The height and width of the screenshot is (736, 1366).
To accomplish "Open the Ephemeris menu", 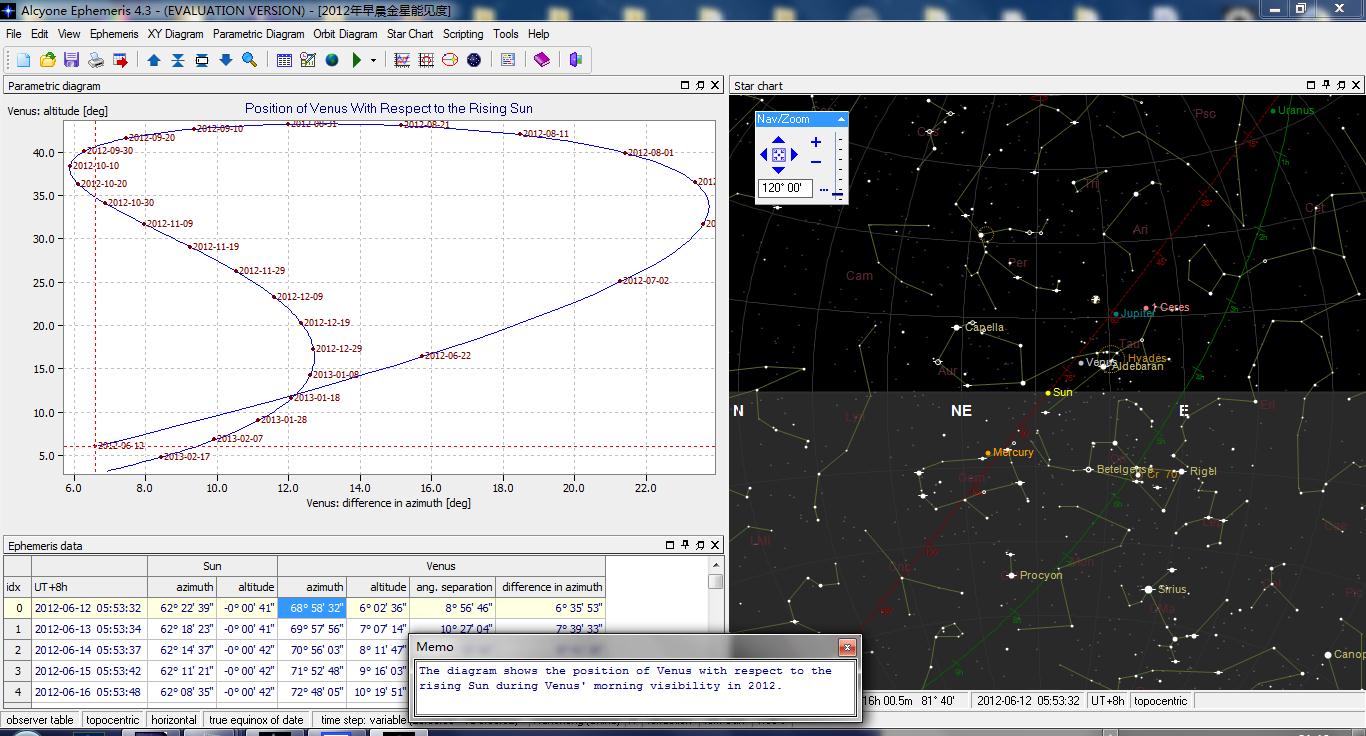I will coord(114,34).
